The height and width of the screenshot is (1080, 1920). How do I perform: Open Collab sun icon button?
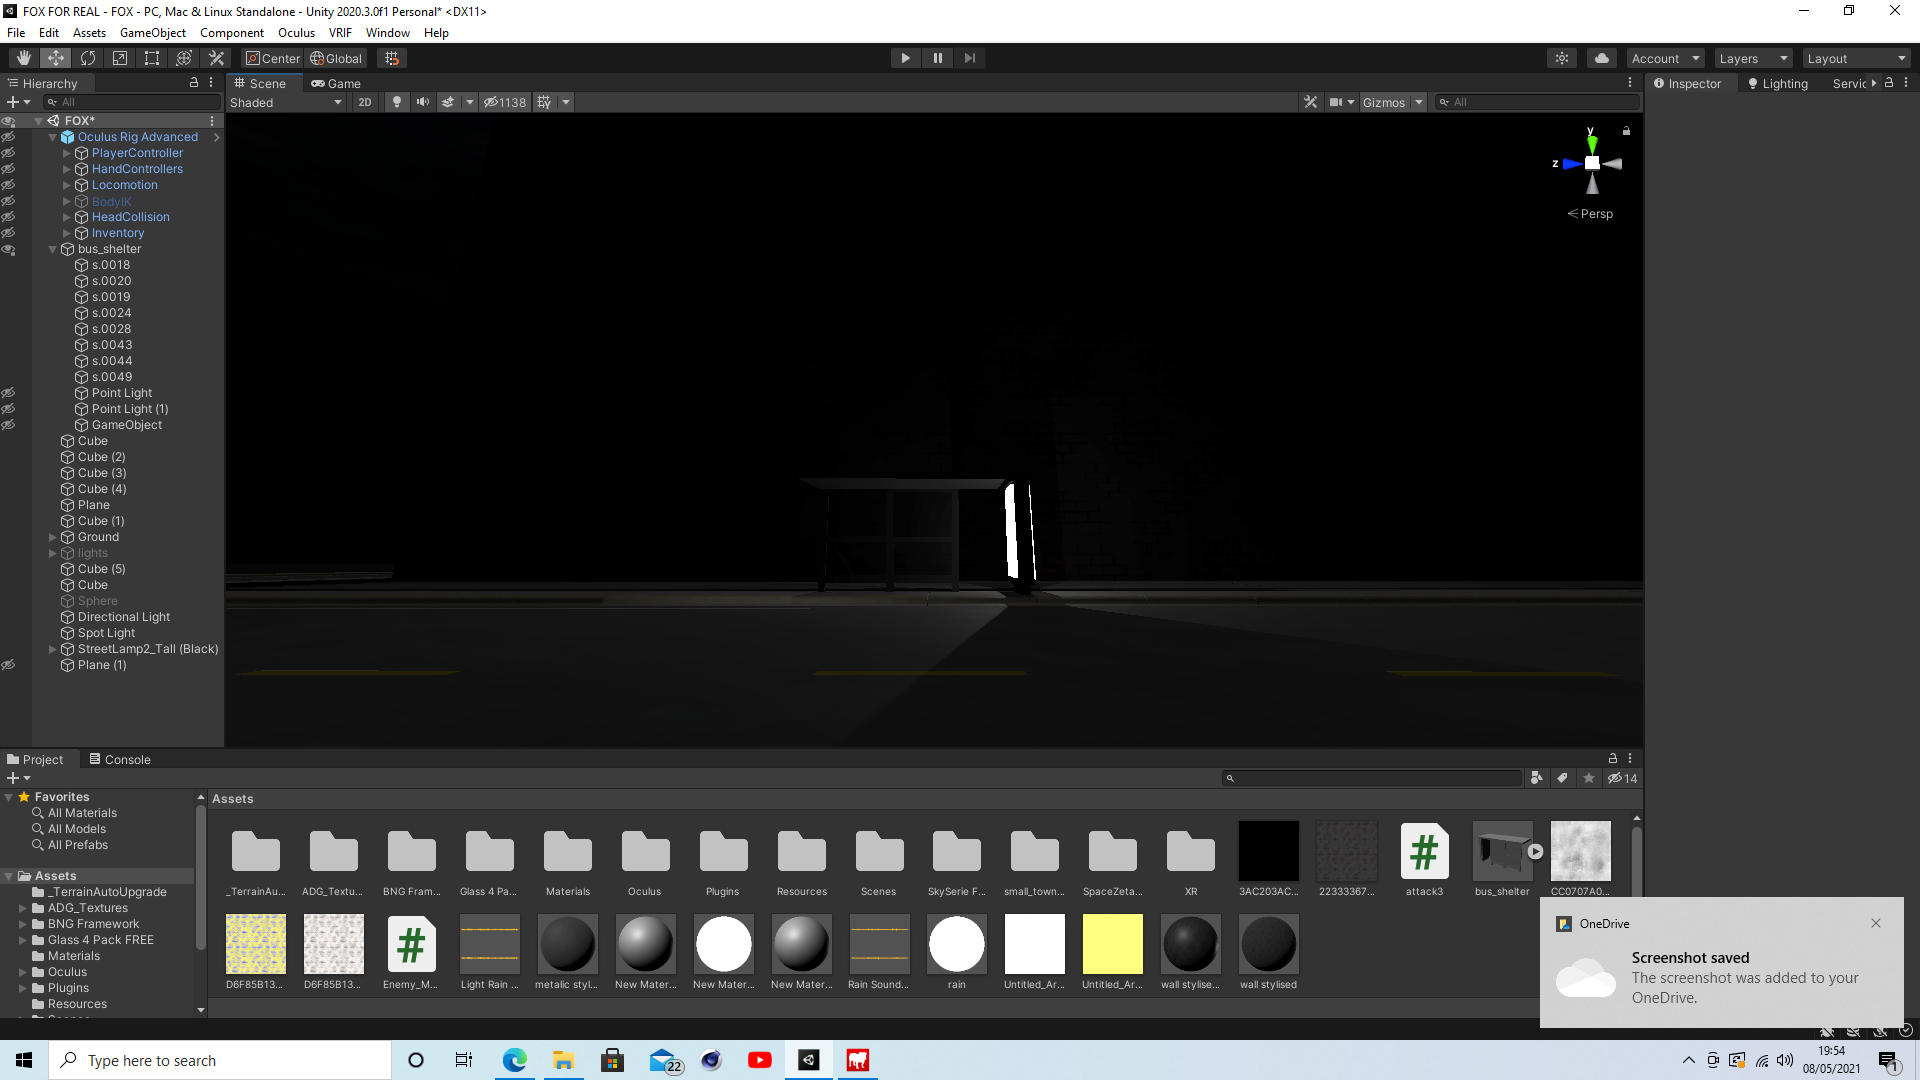pos(1562,58)
